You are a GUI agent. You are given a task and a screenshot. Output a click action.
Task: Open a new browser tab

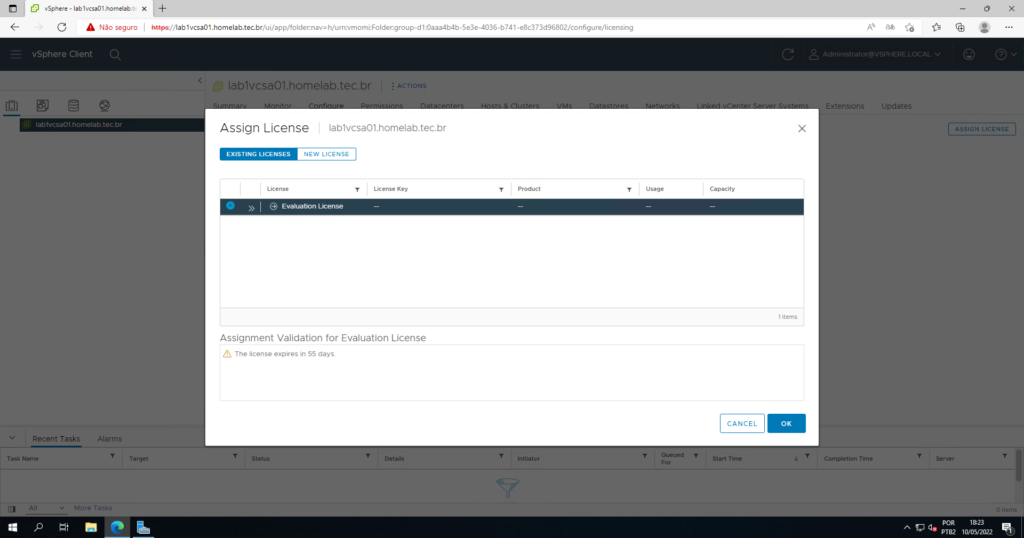pos(162,8)
